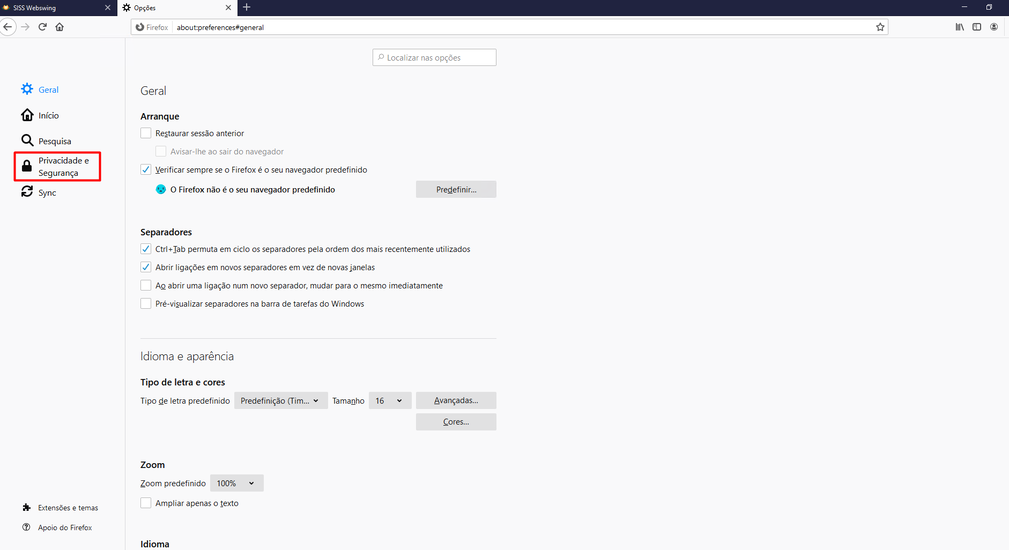Click the Geral gear icon
The image size is (1009, 550).
[x=27, y=89]
